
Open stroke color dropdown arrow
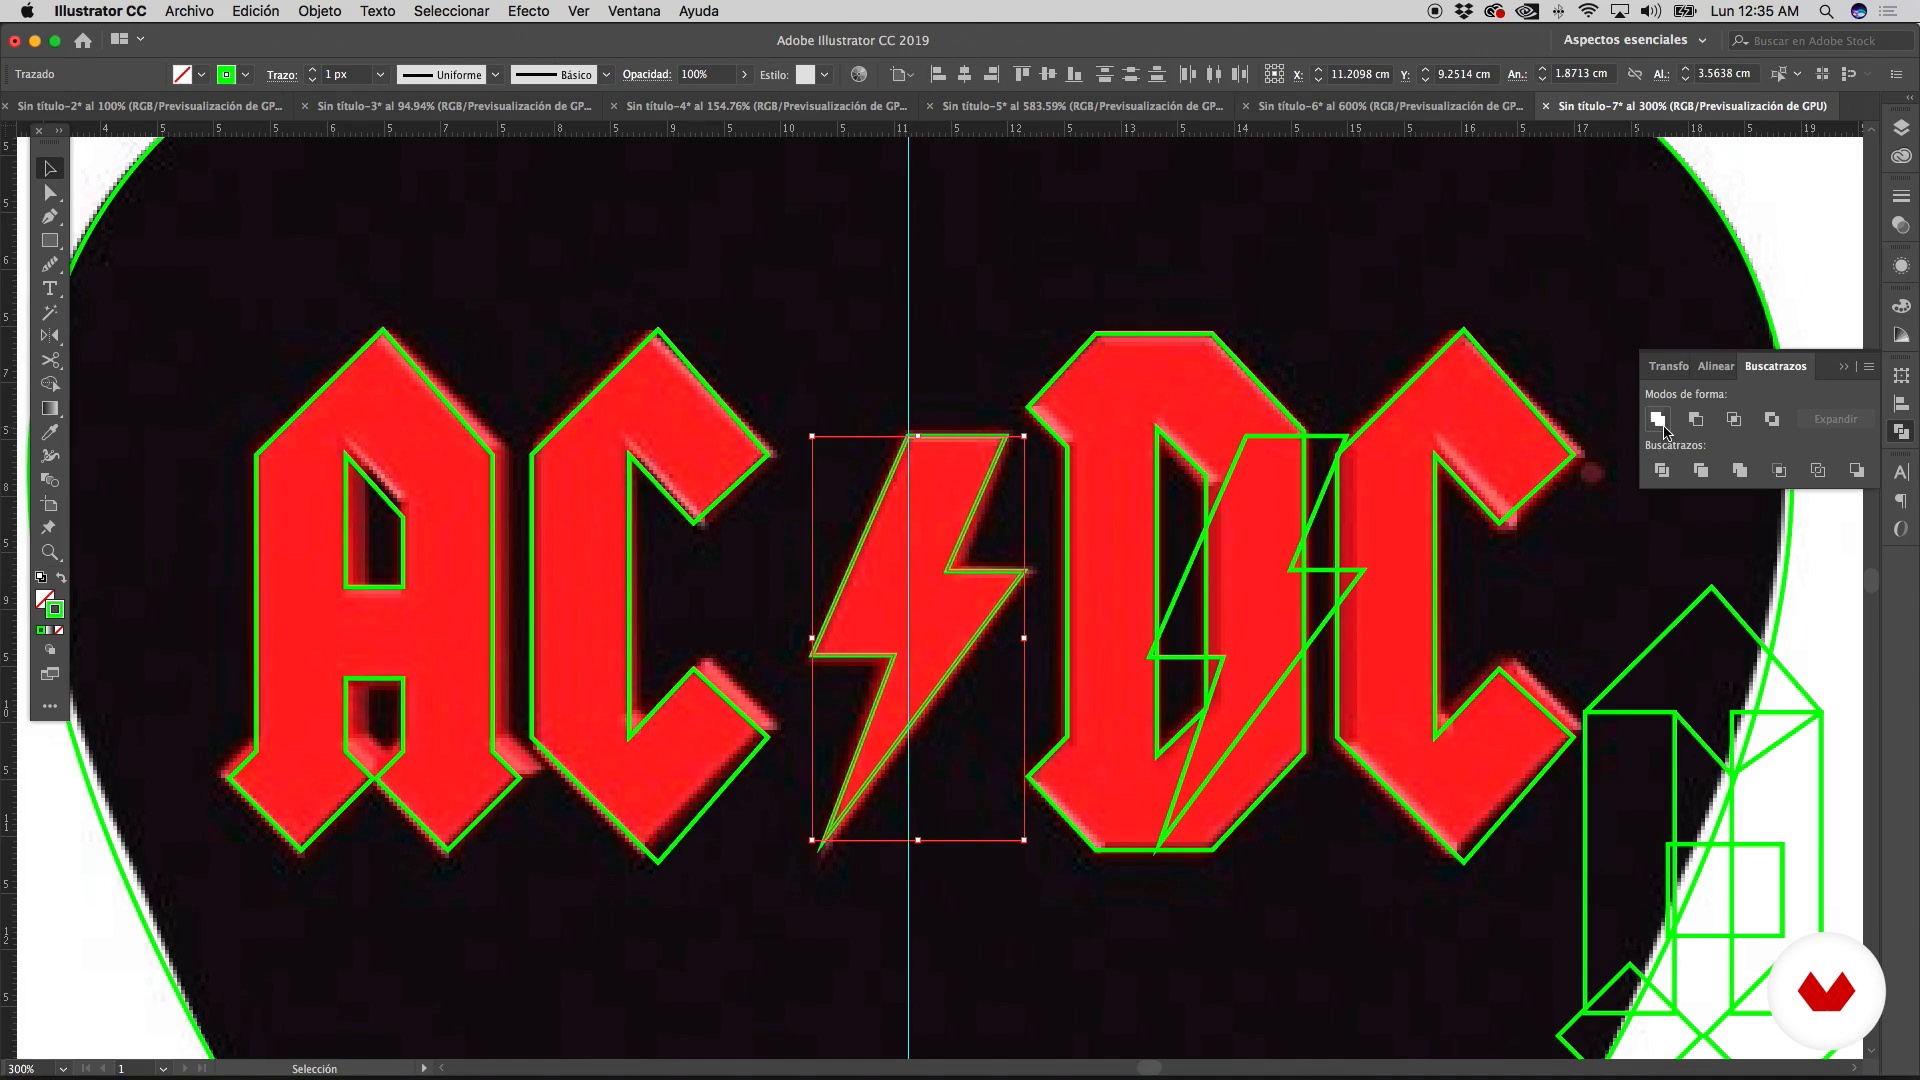click(245, 75)
